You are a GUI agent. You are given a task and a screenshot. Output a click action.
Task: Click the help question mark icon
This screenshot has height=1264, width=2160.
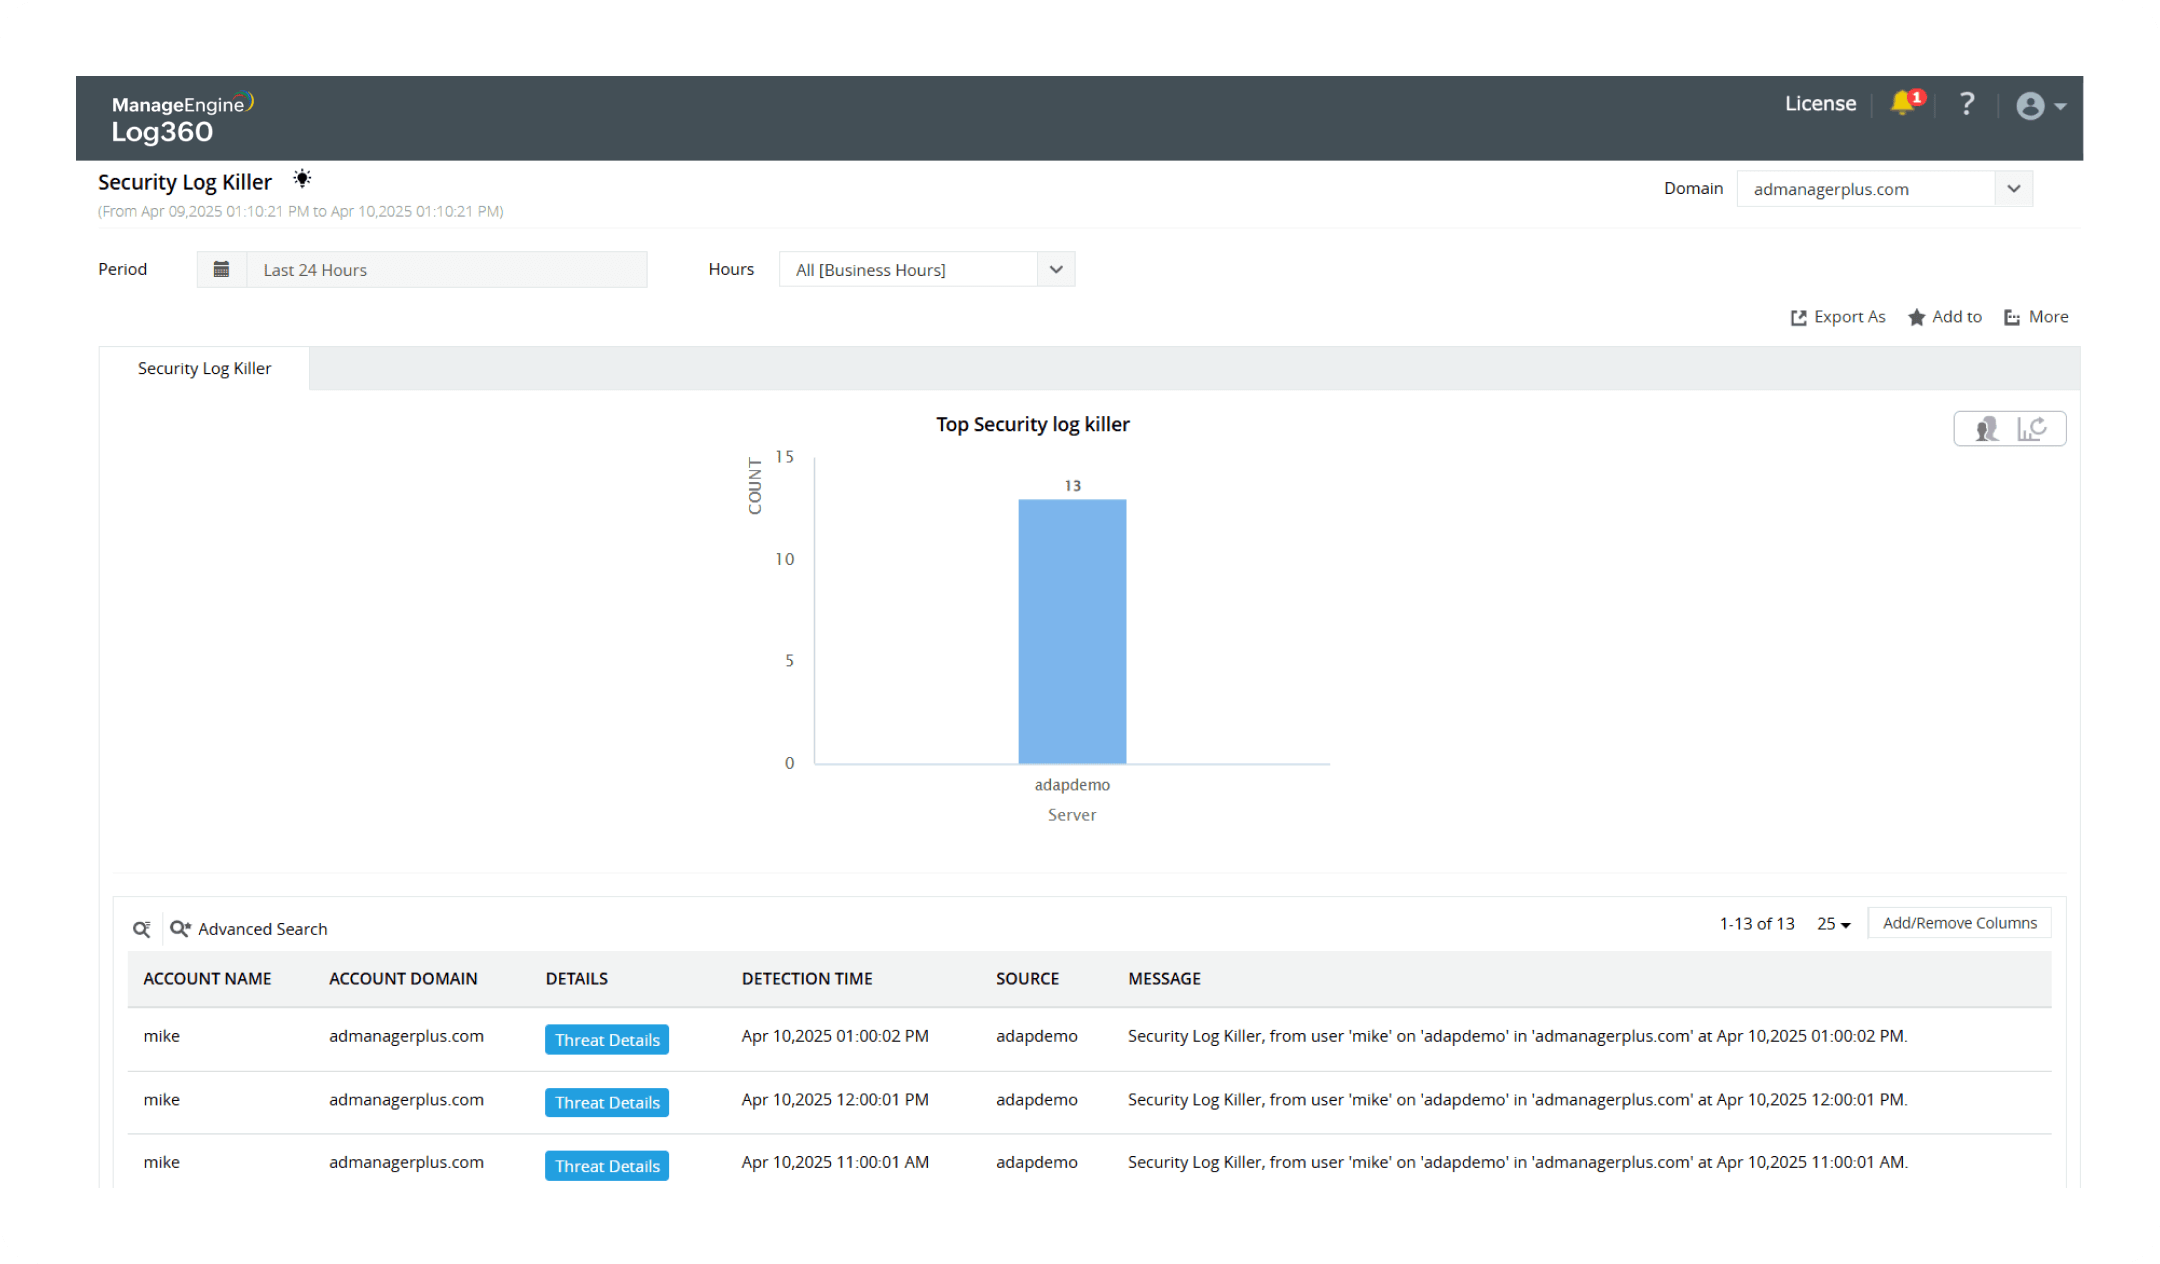pos(1966,104)
